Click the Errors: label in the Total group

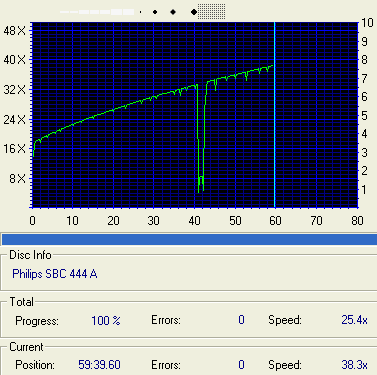(x=166, y=320)
